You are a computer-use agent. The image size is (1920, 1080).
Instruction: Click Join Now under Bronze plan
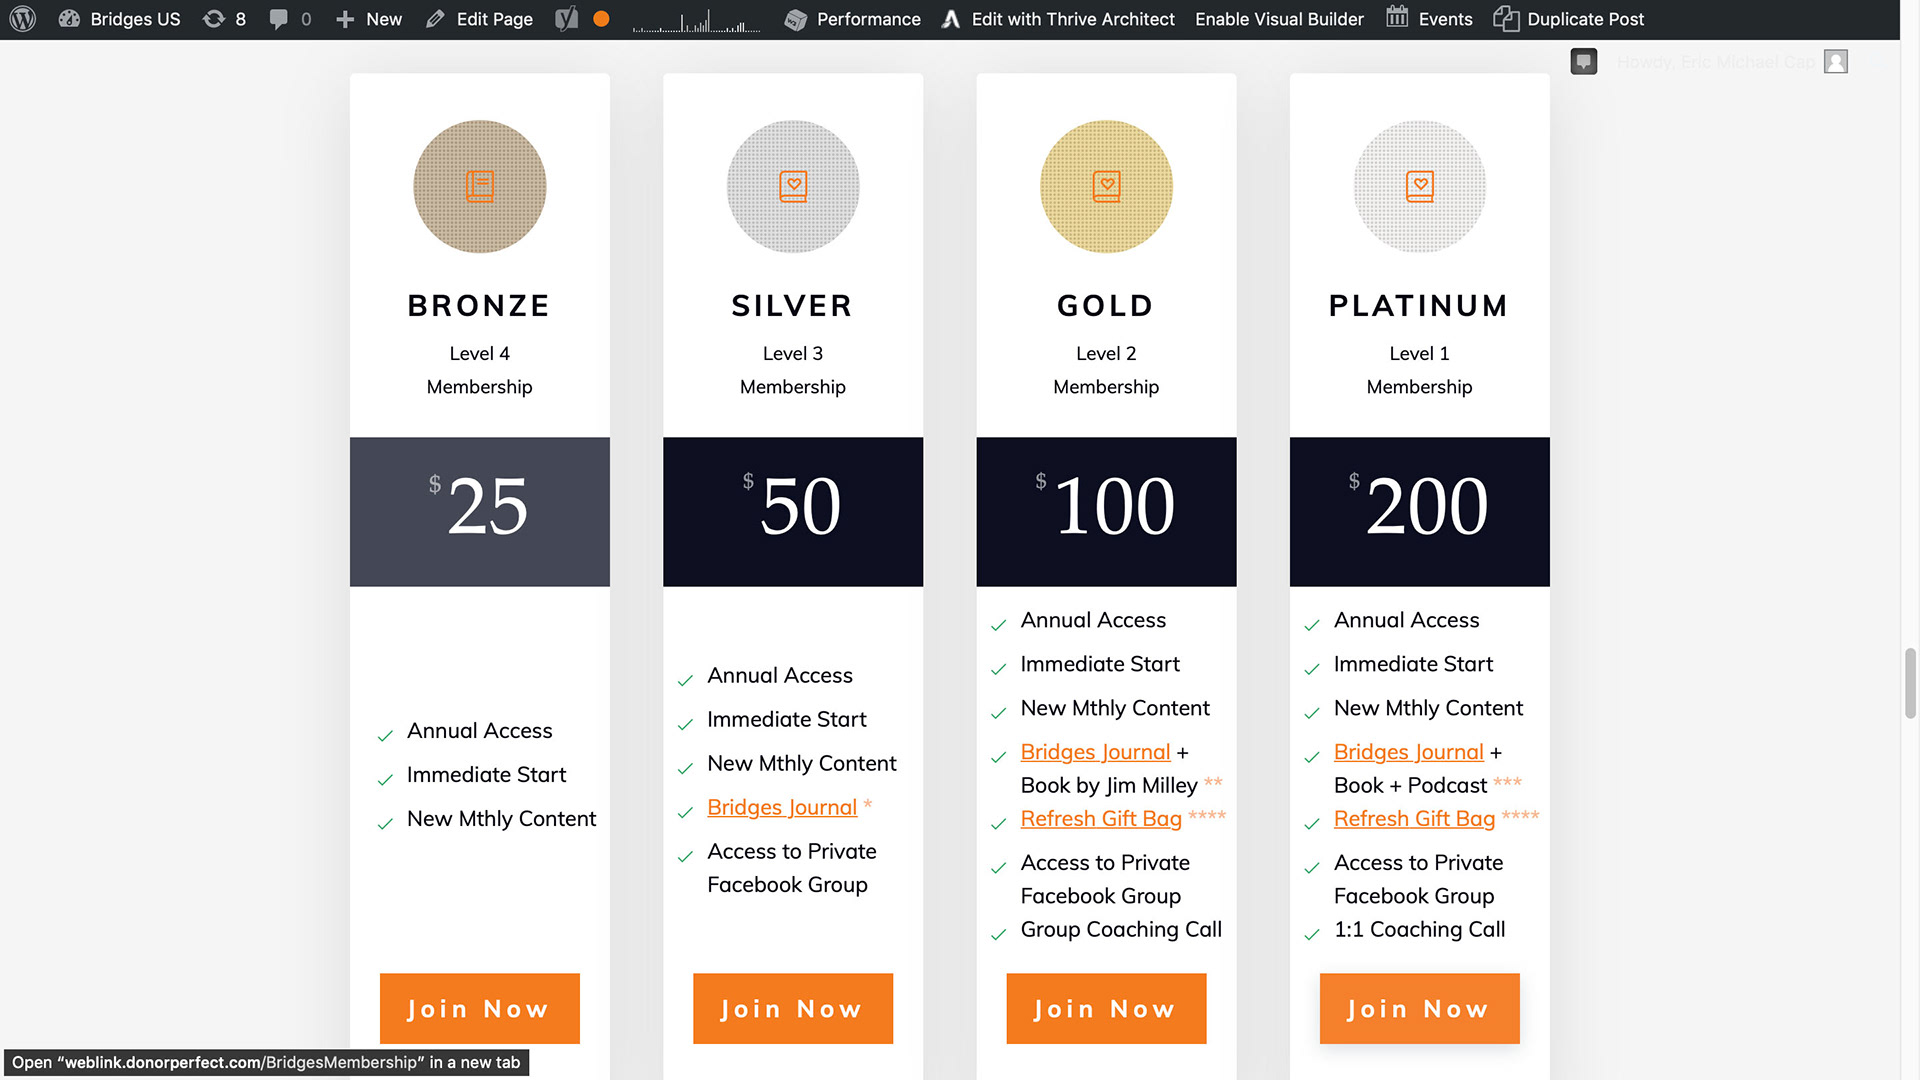coord(480,1008)
